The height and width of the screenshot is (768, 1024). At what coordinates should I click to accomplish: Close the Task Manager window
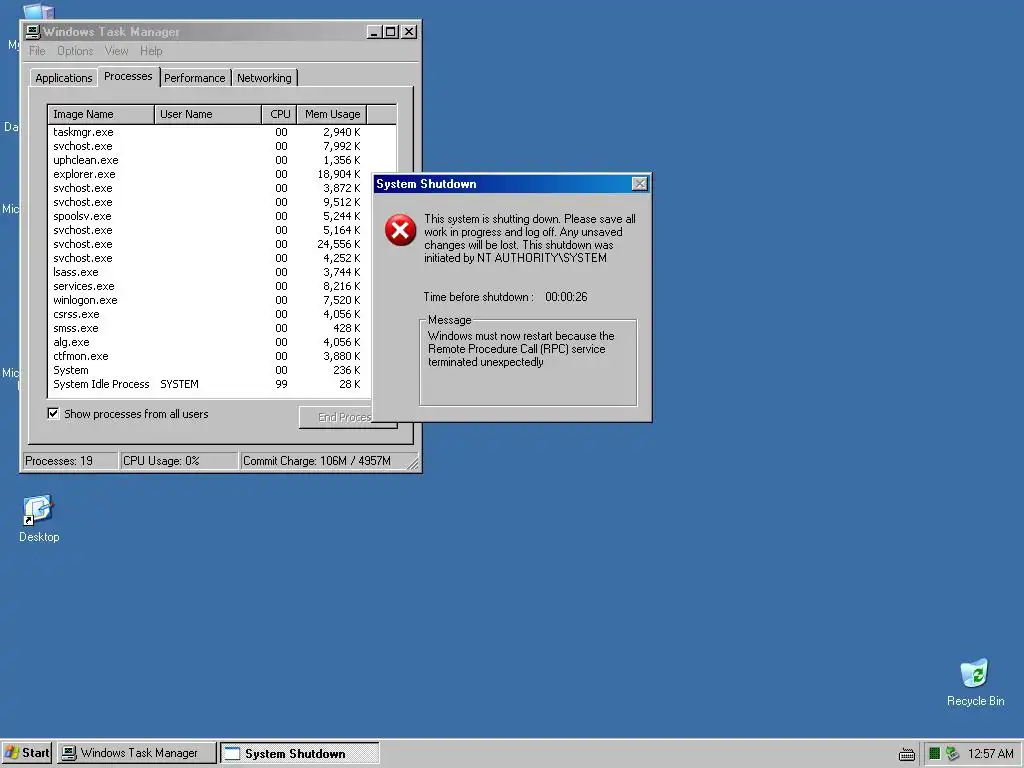coord(409,31)
